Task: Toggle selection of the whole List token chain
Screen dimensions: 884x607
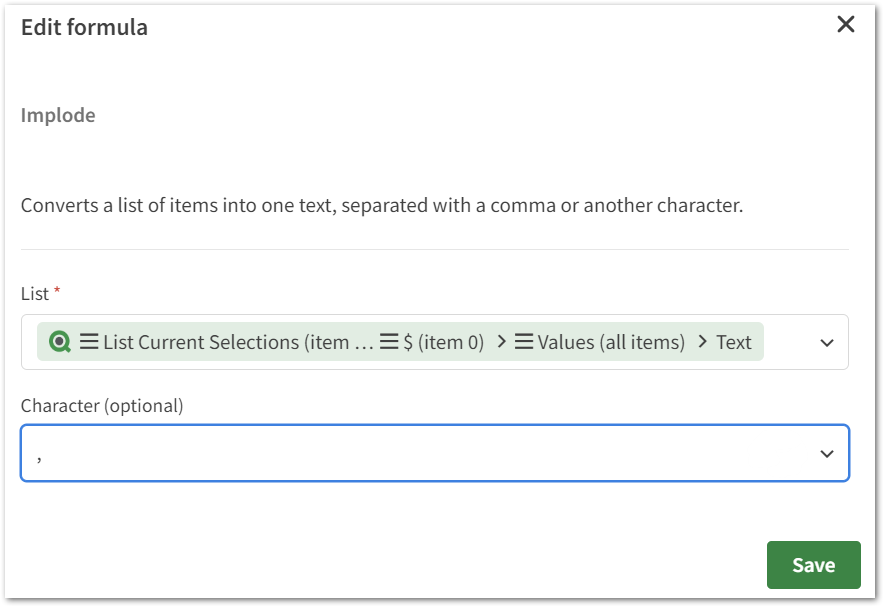Action: 400,342
